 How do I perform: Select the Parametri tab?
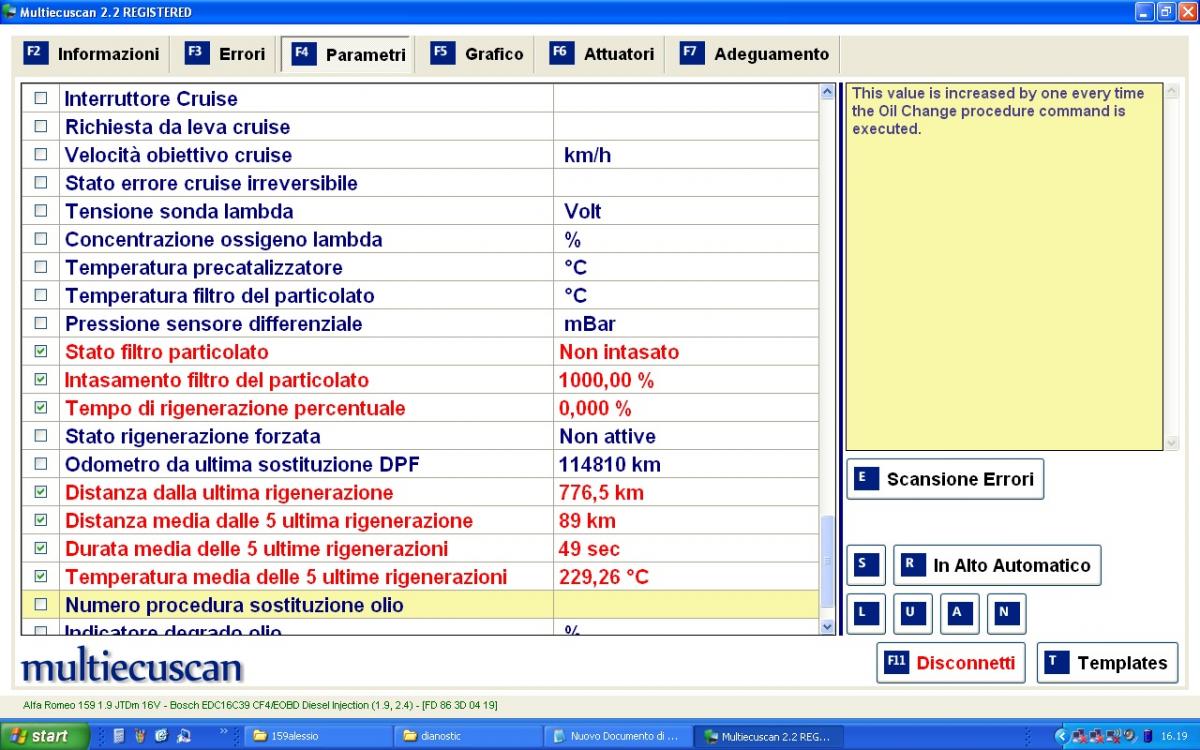[349, 54]
